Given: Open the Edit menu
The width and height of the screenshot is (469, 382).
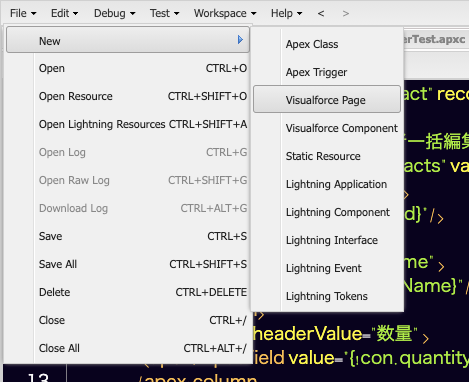Looking at the screenshot, I should (x=64, y=13).
